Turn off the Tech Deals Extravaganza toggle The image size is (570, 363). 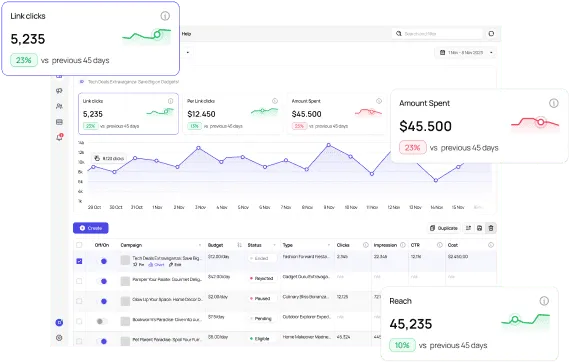click(102, 261)
